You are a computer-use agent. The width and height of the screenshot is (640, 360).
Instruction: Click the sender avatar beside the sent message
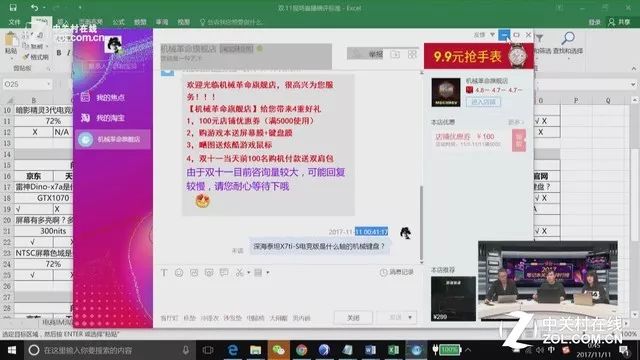tap(405, 233)
